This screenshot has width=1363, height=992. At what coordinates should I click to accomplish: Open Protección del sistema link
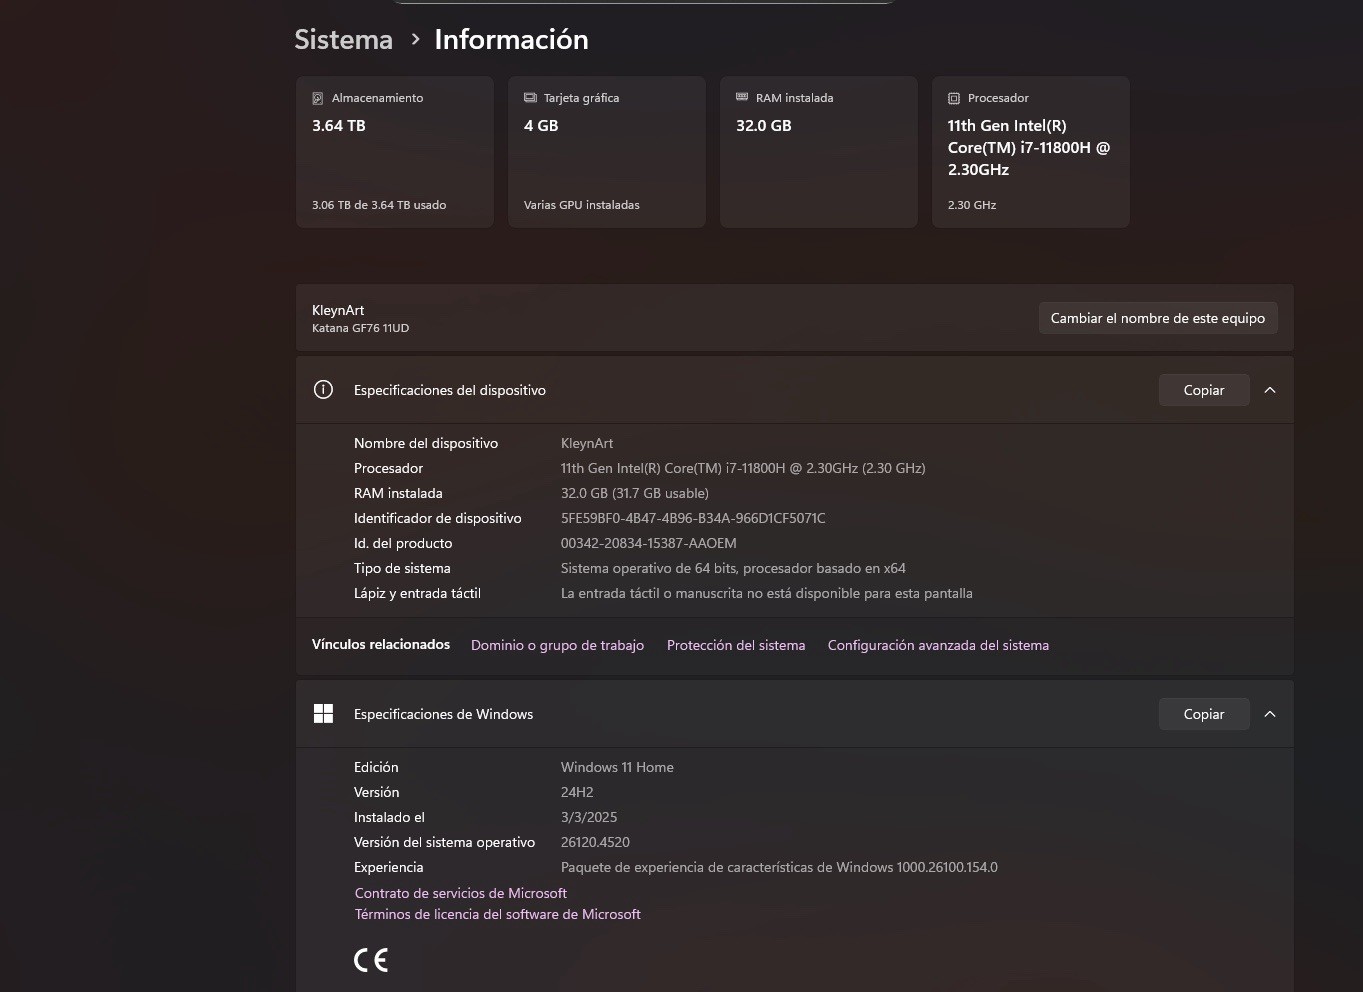click(736, 645)
